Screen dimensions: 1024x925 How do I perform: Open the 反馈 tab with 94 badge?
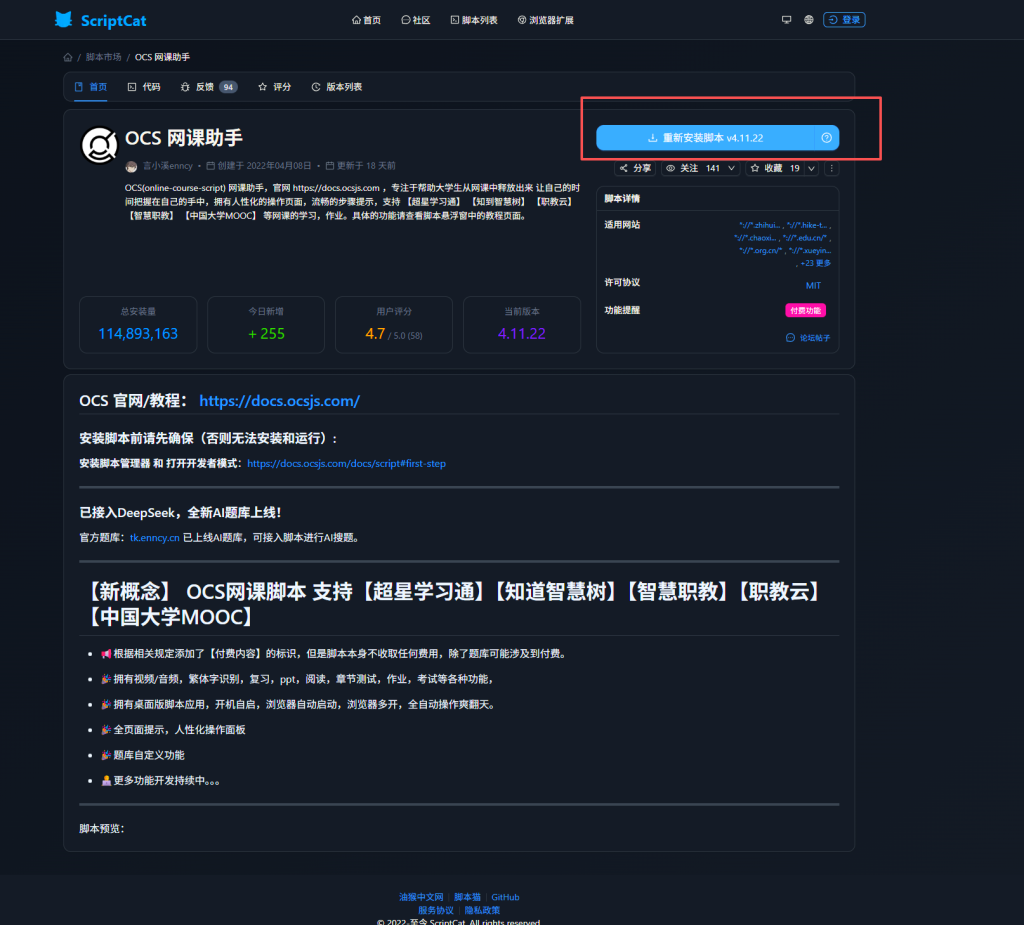[x=207, y=87]
